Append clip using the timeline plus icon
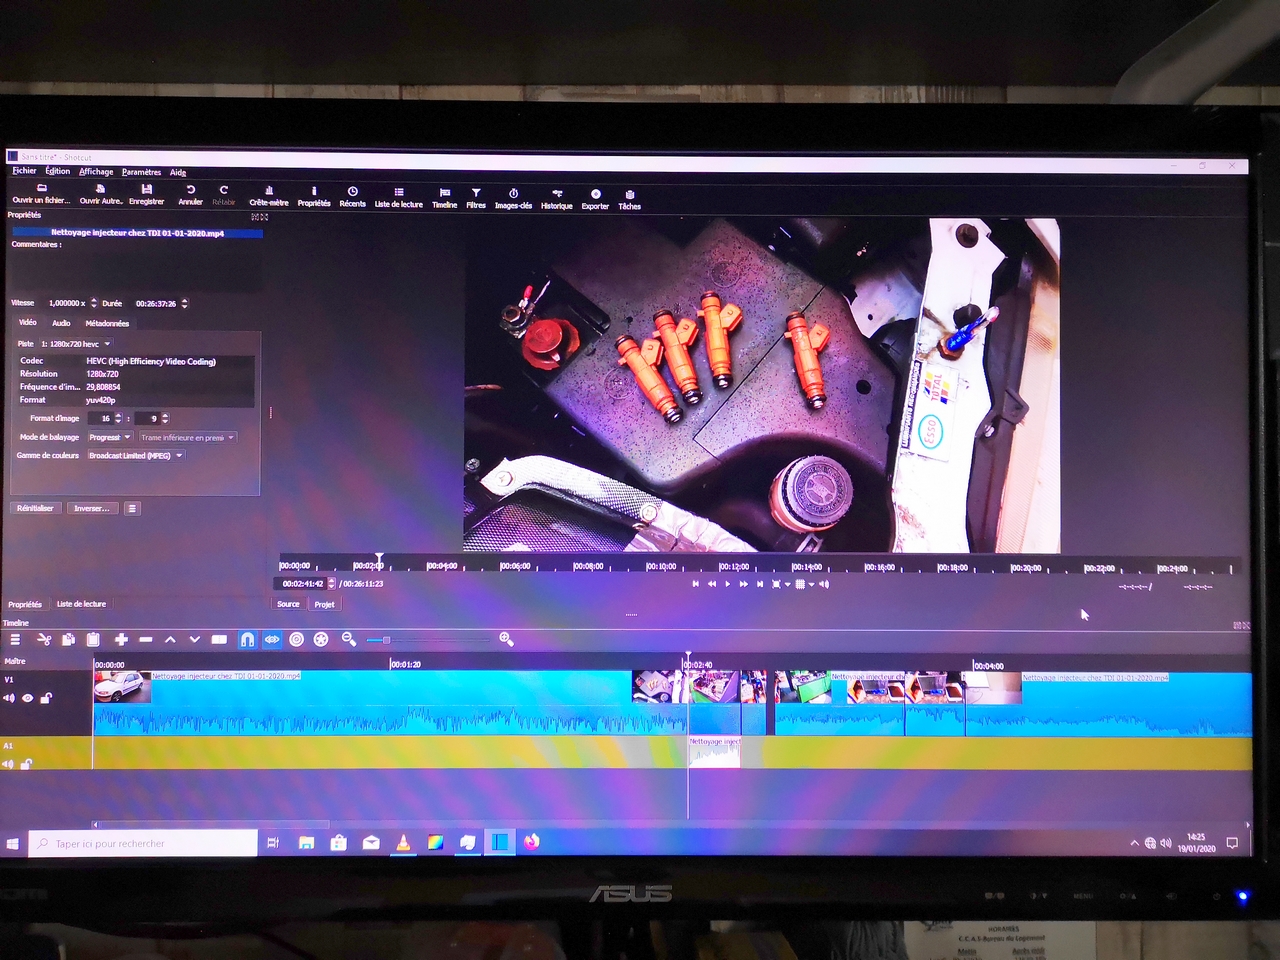This screenshot has width=1280, height=960. [x=121, y=640]
